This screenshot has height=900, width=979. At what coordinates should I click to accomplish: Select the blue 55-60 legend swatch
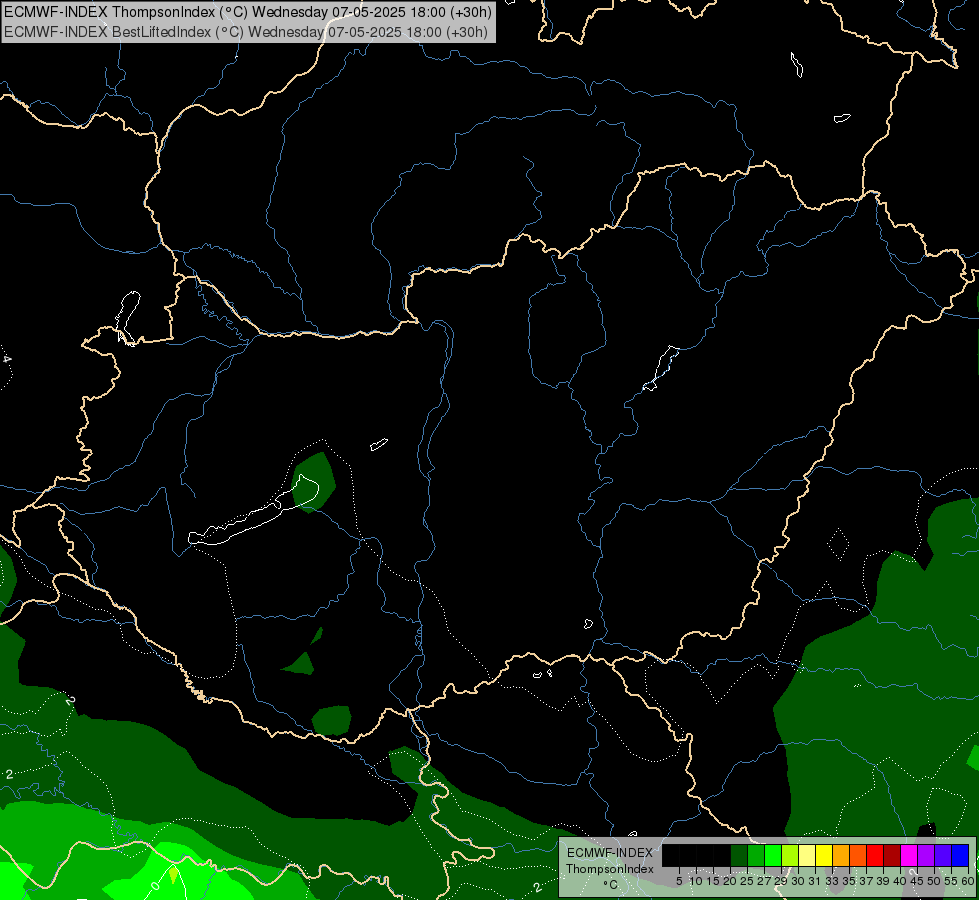point(960,855)
